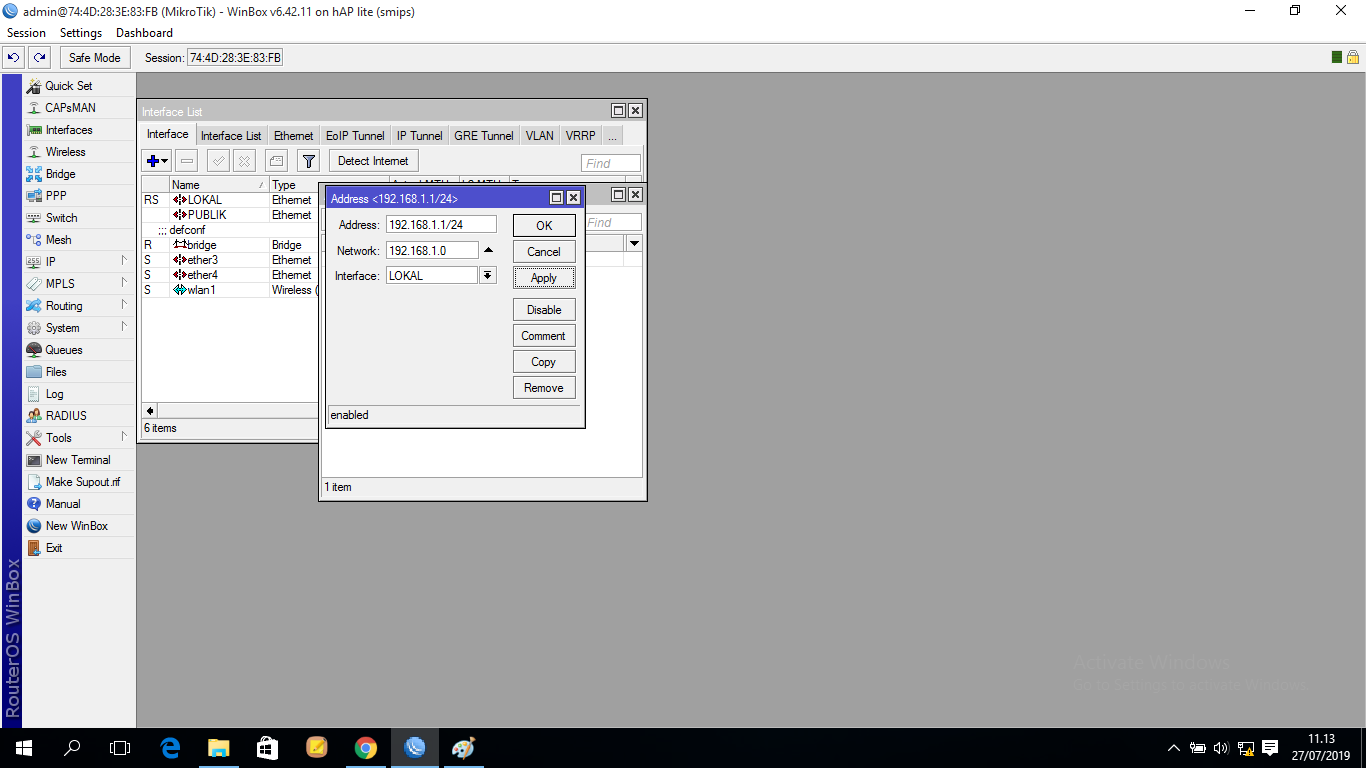Click the enable checkmark toolbar icon

[218, 161]
